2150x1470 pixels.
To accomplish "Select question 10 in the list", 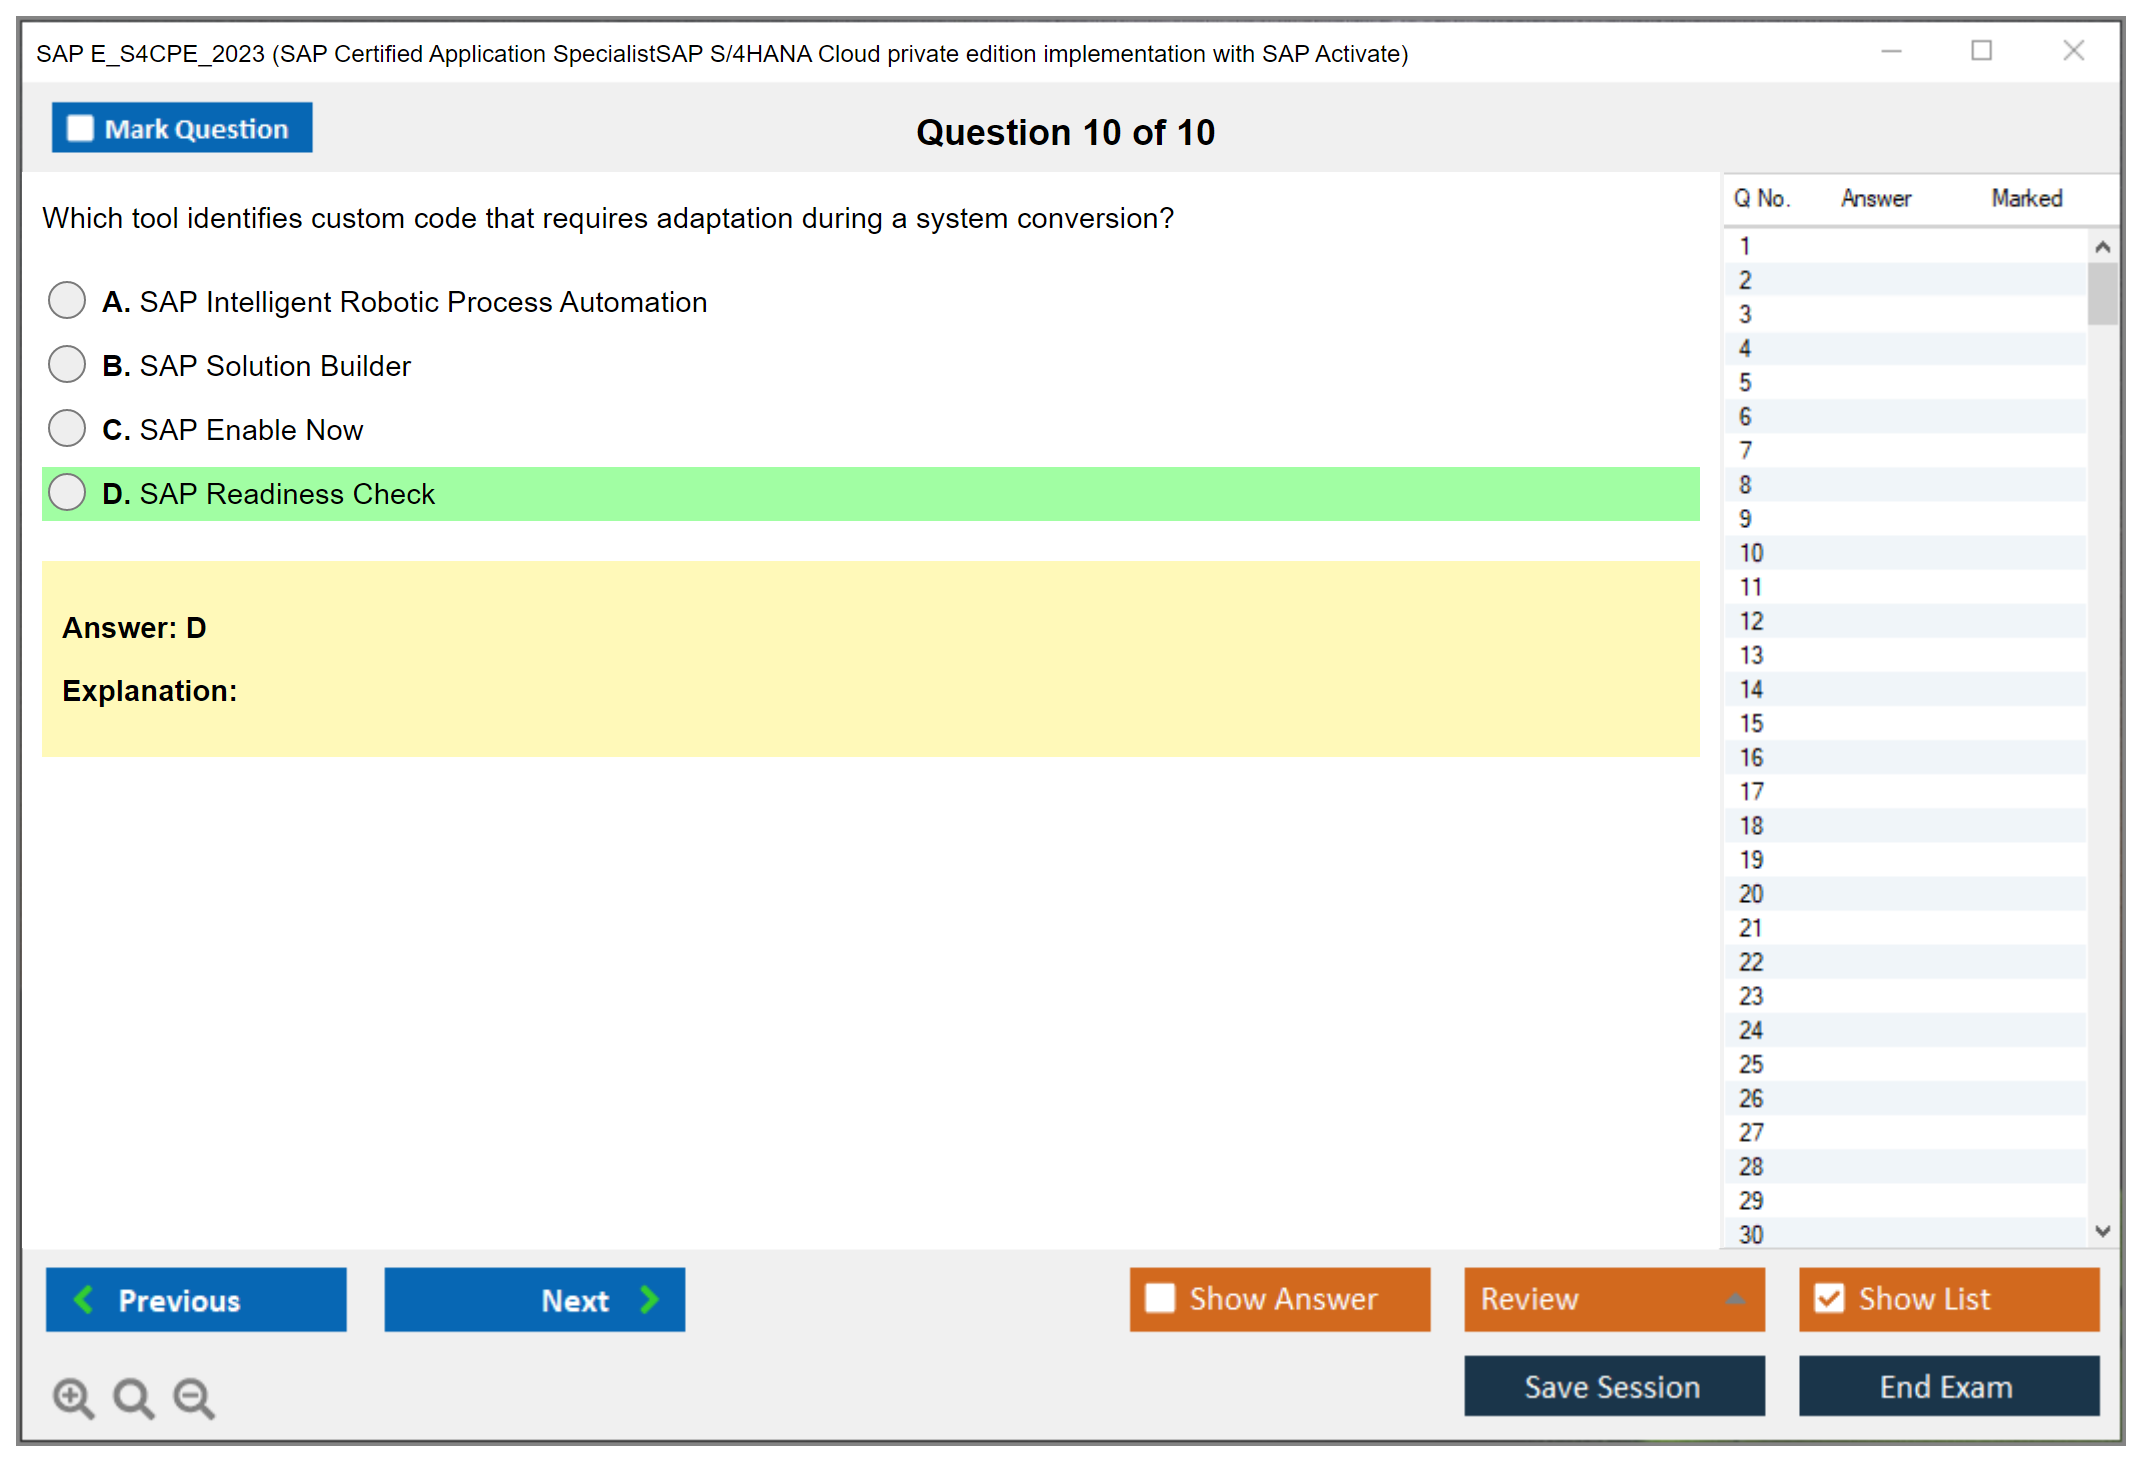I will [1751, 553].
